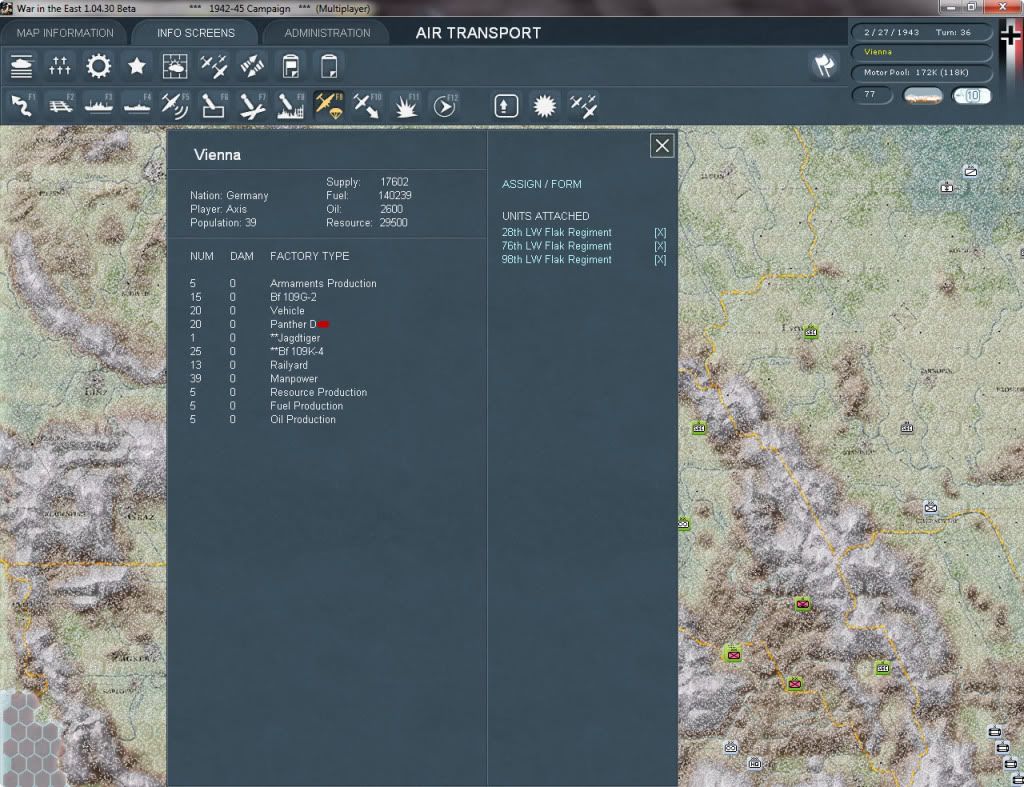Image resolution: width=1024 pixels, height=787 pixels.
Task: Click the Vienna title in city panel
Action: point(217,155)
